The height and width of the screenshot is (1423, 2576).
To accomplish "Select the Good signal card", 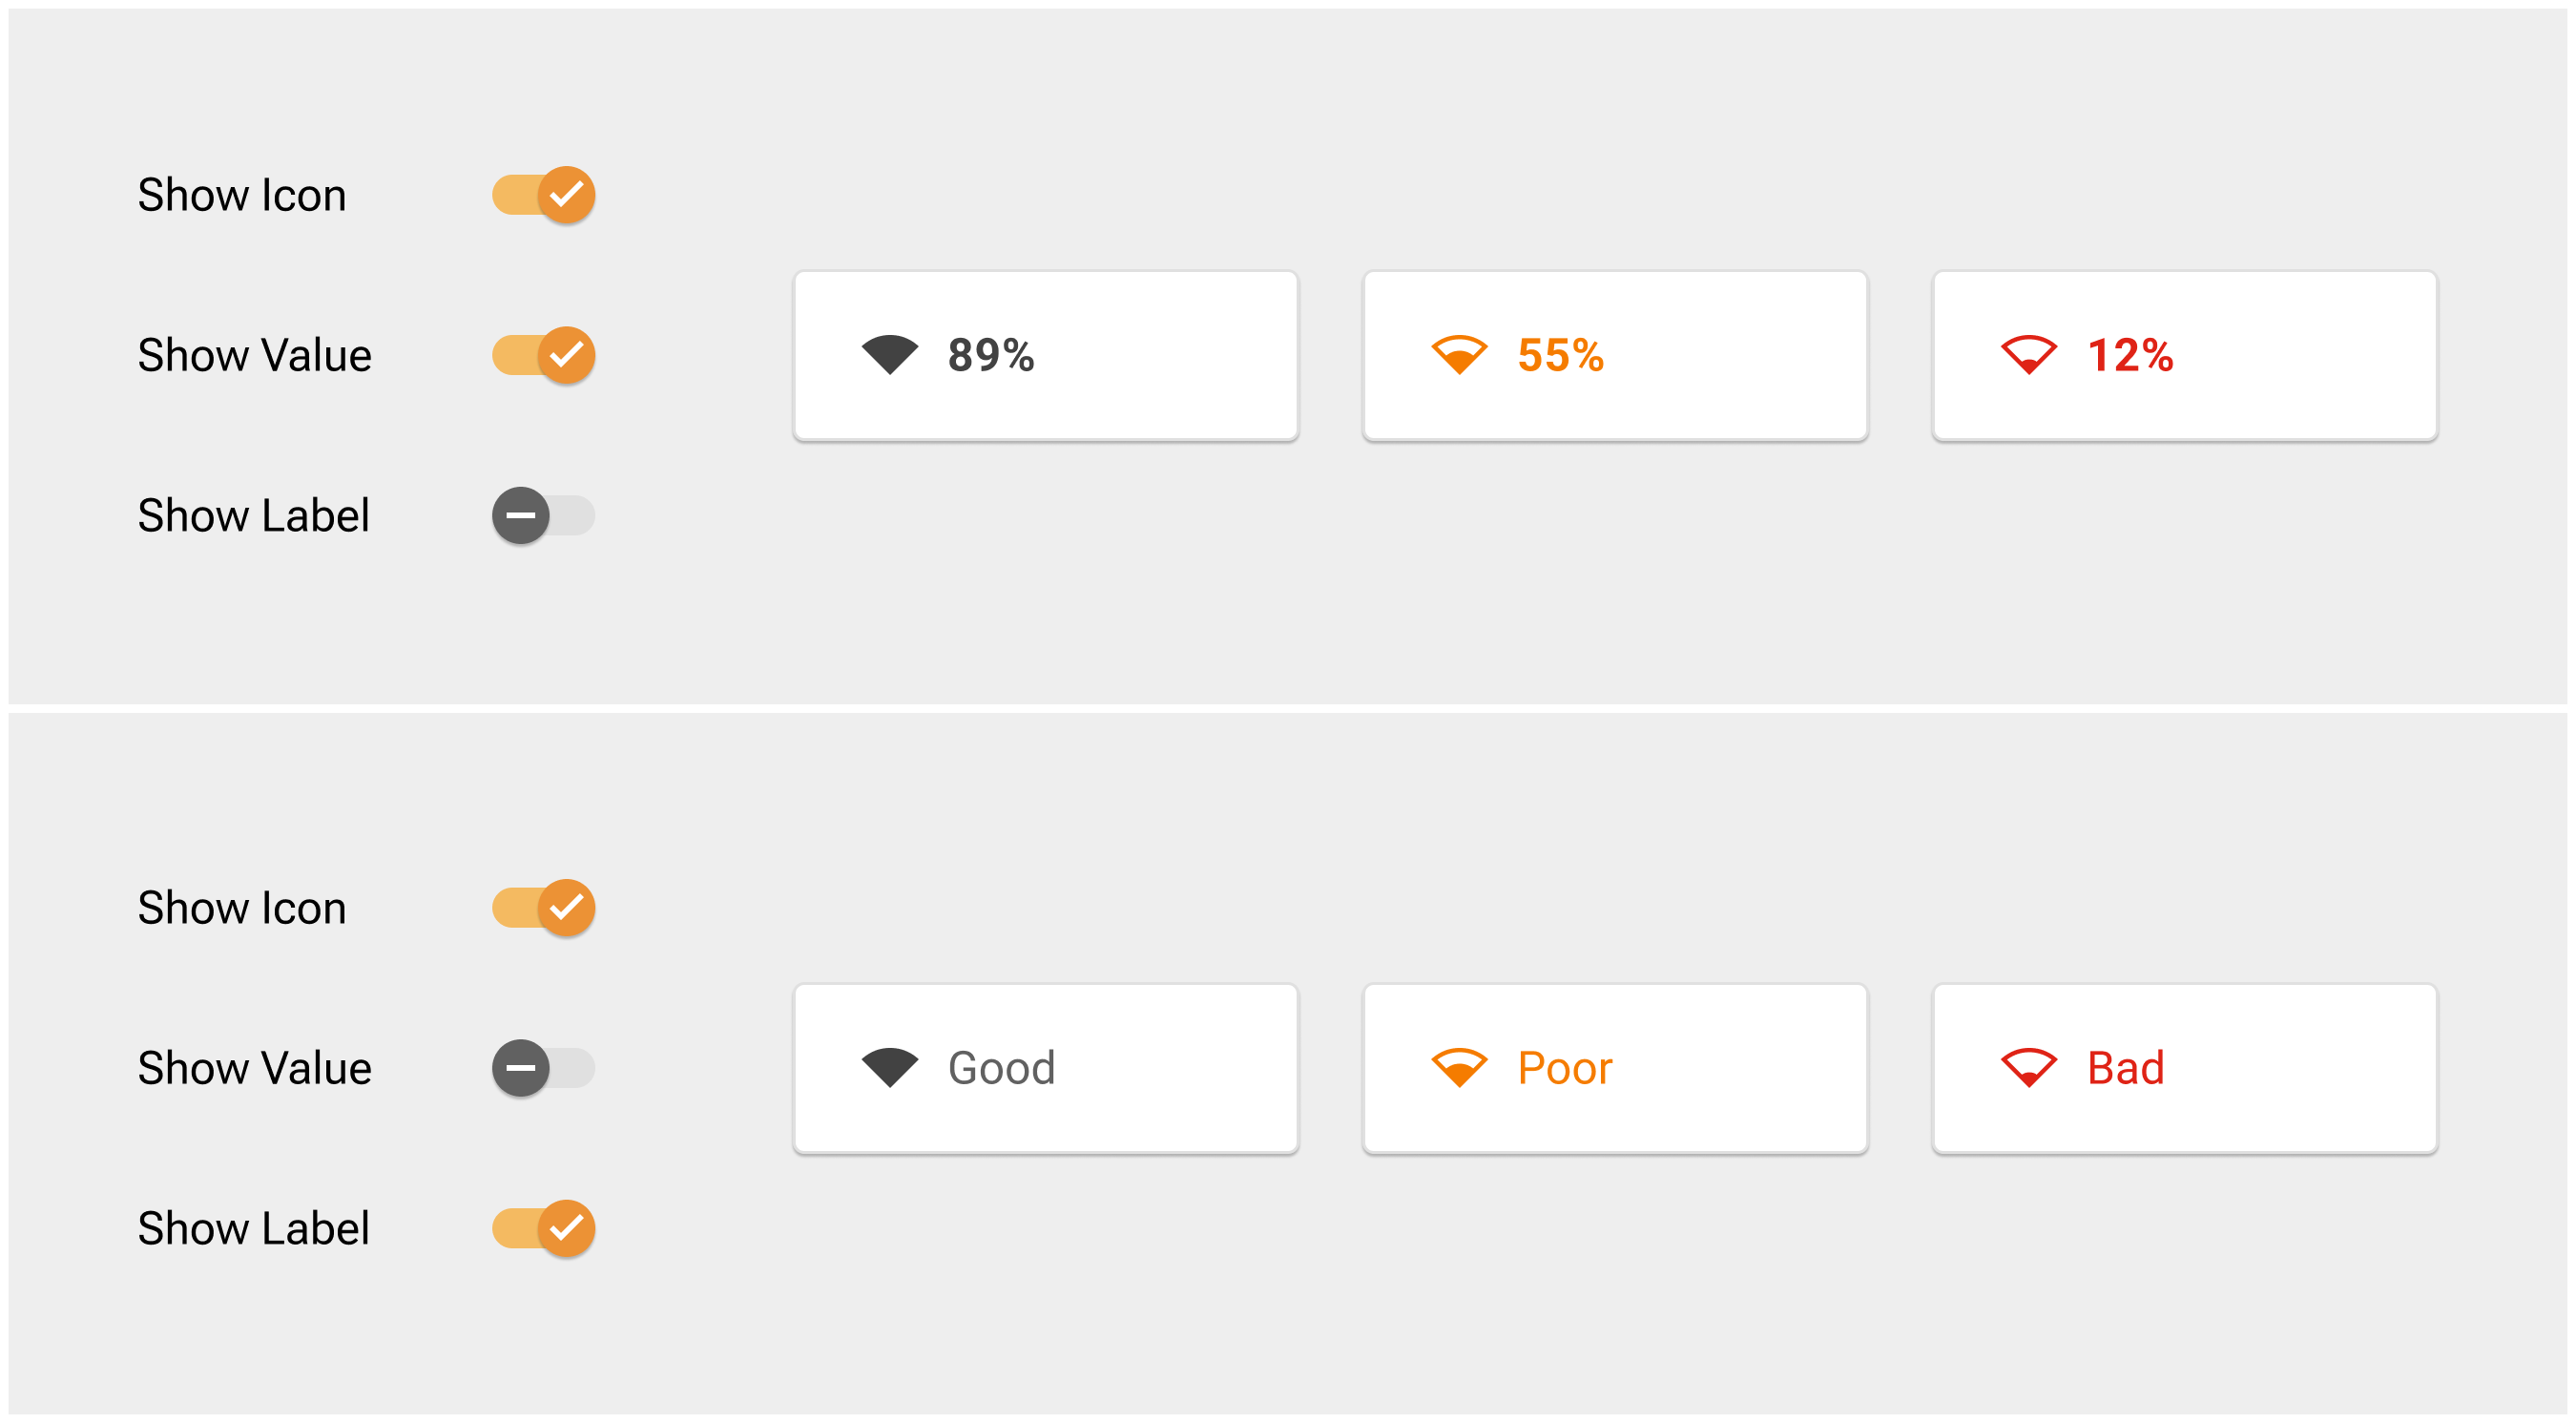I will click(x=1045, y=1067).
